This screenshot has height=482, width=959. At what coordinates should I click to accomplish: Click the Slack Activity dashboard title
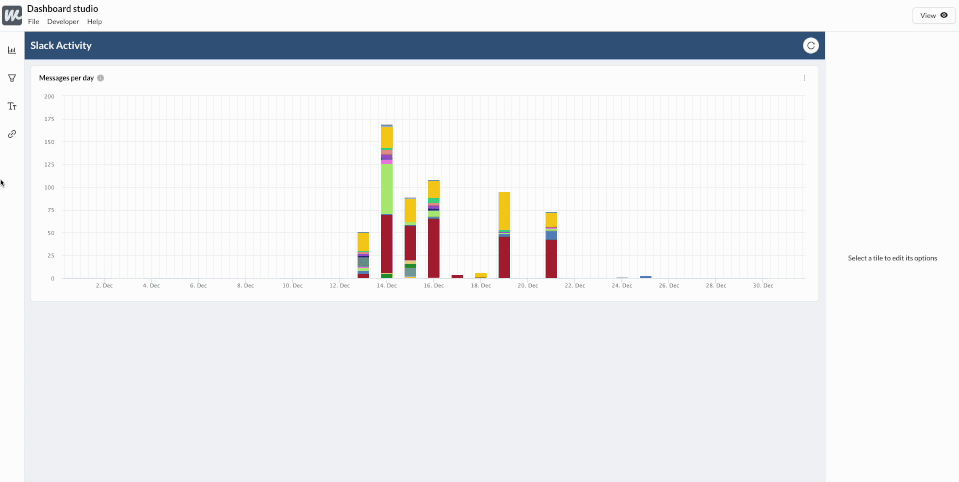(61, 45)
